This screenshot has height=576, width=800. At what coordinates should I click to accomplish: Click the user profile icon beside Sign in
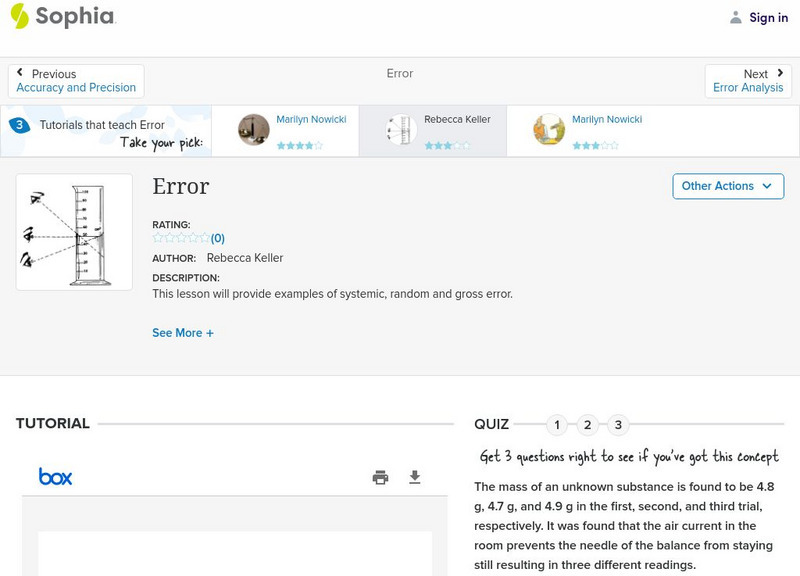[x=735, y=17]
